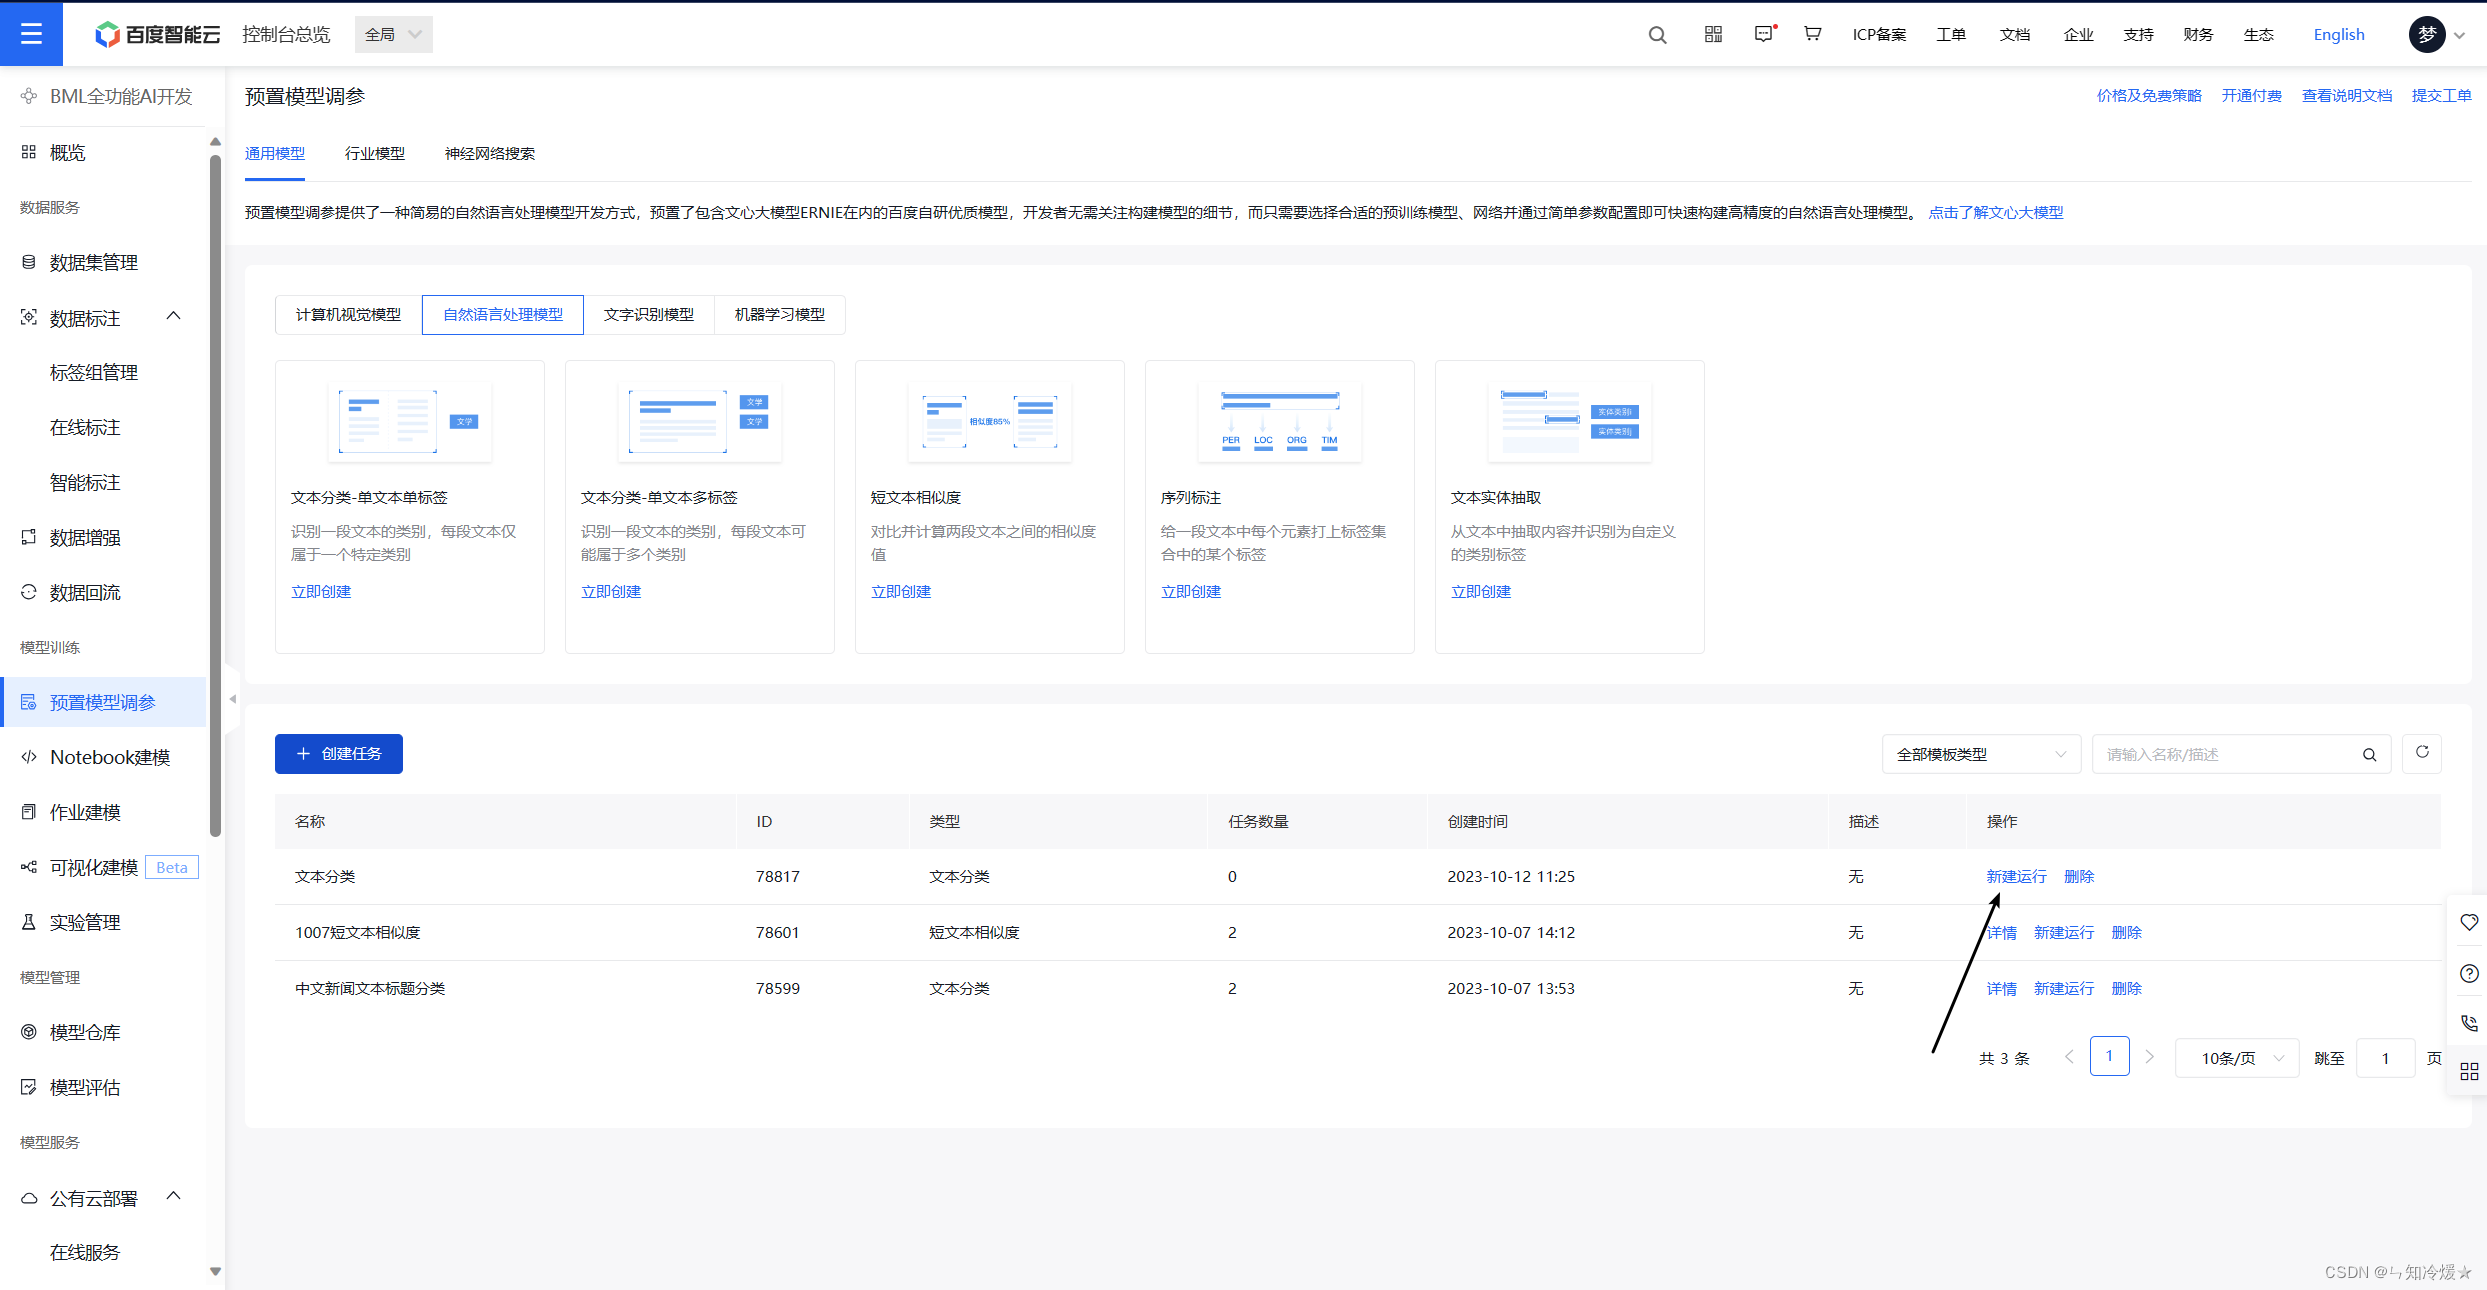Open 详情 for 中文新闻文本标题分类
The height and width of the screenshot is (1290, 2487).
tap(2001, 988)
